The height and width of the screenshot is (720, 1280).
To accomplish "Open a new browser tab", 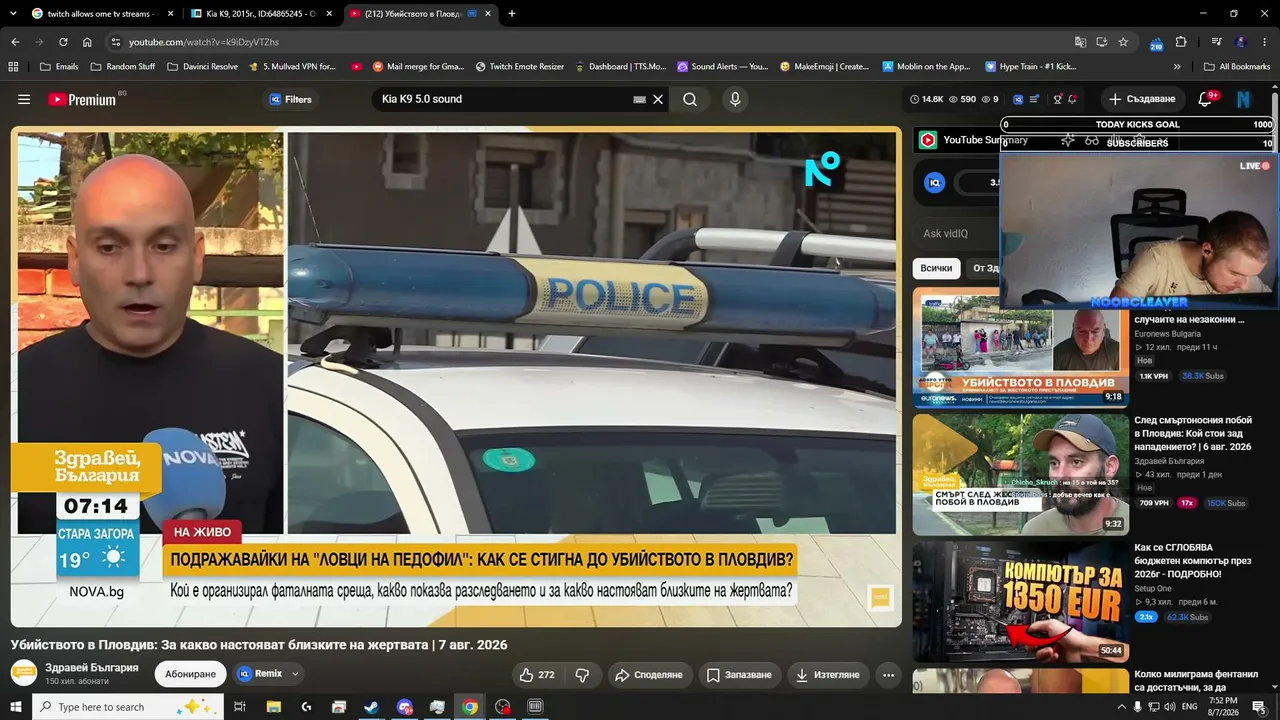I will [512, 14].
